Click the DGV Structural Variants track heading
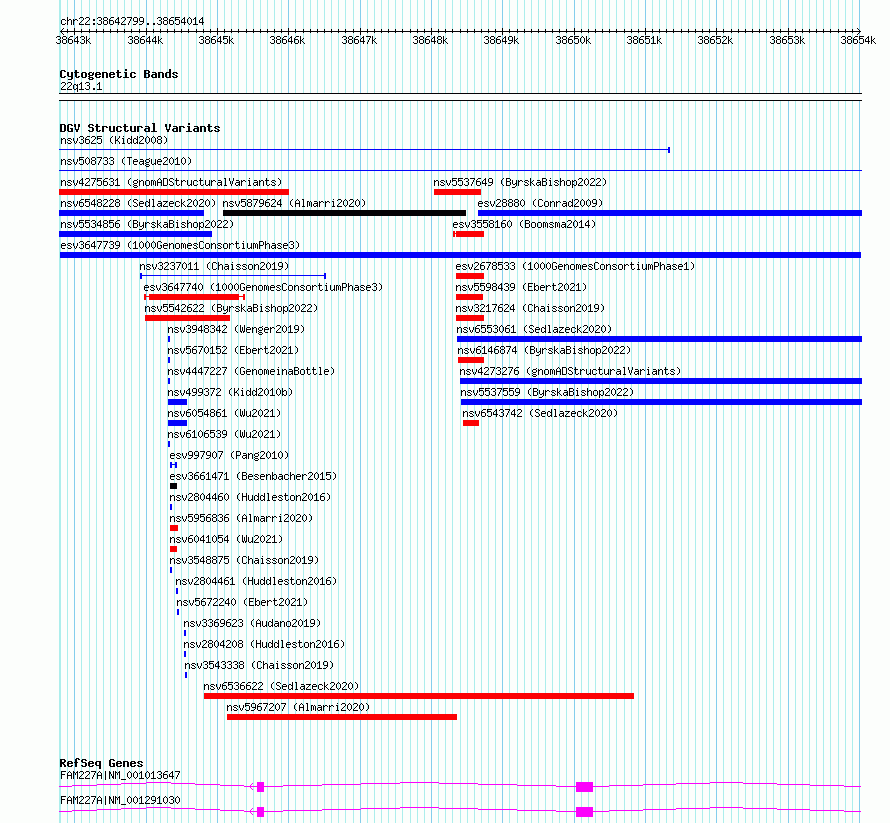This screenshot has height=823, width=890. coord(140,128)
